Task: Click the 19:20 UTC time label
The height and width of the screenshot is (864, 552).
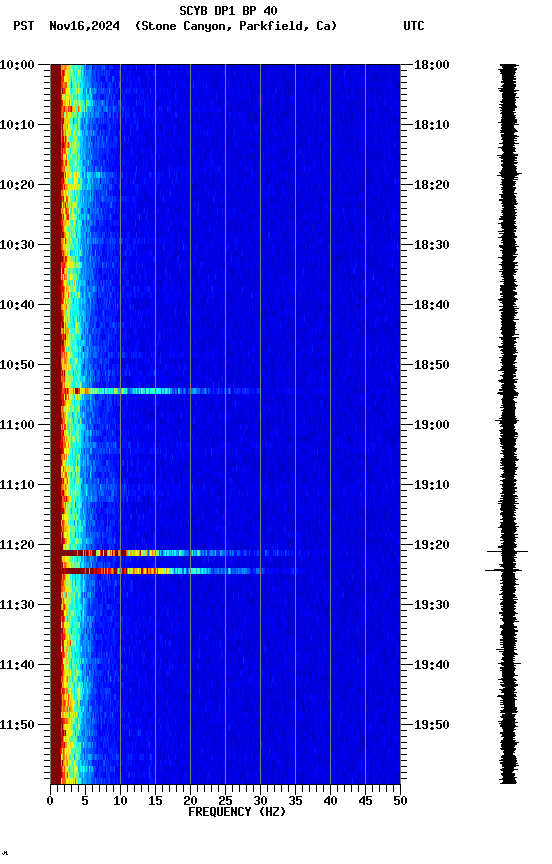Action: pos(432,546)
